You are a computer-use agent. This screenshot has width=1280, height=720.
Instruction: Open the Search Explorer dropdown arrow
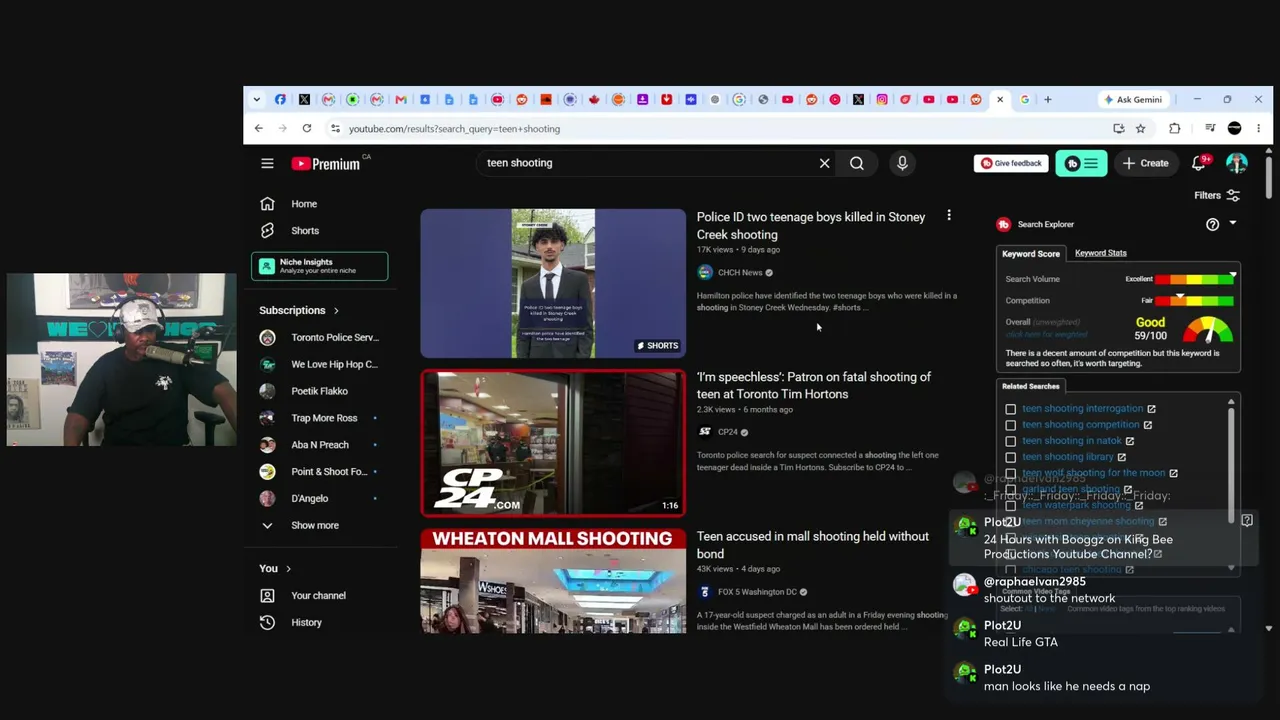click(1232, 223)
